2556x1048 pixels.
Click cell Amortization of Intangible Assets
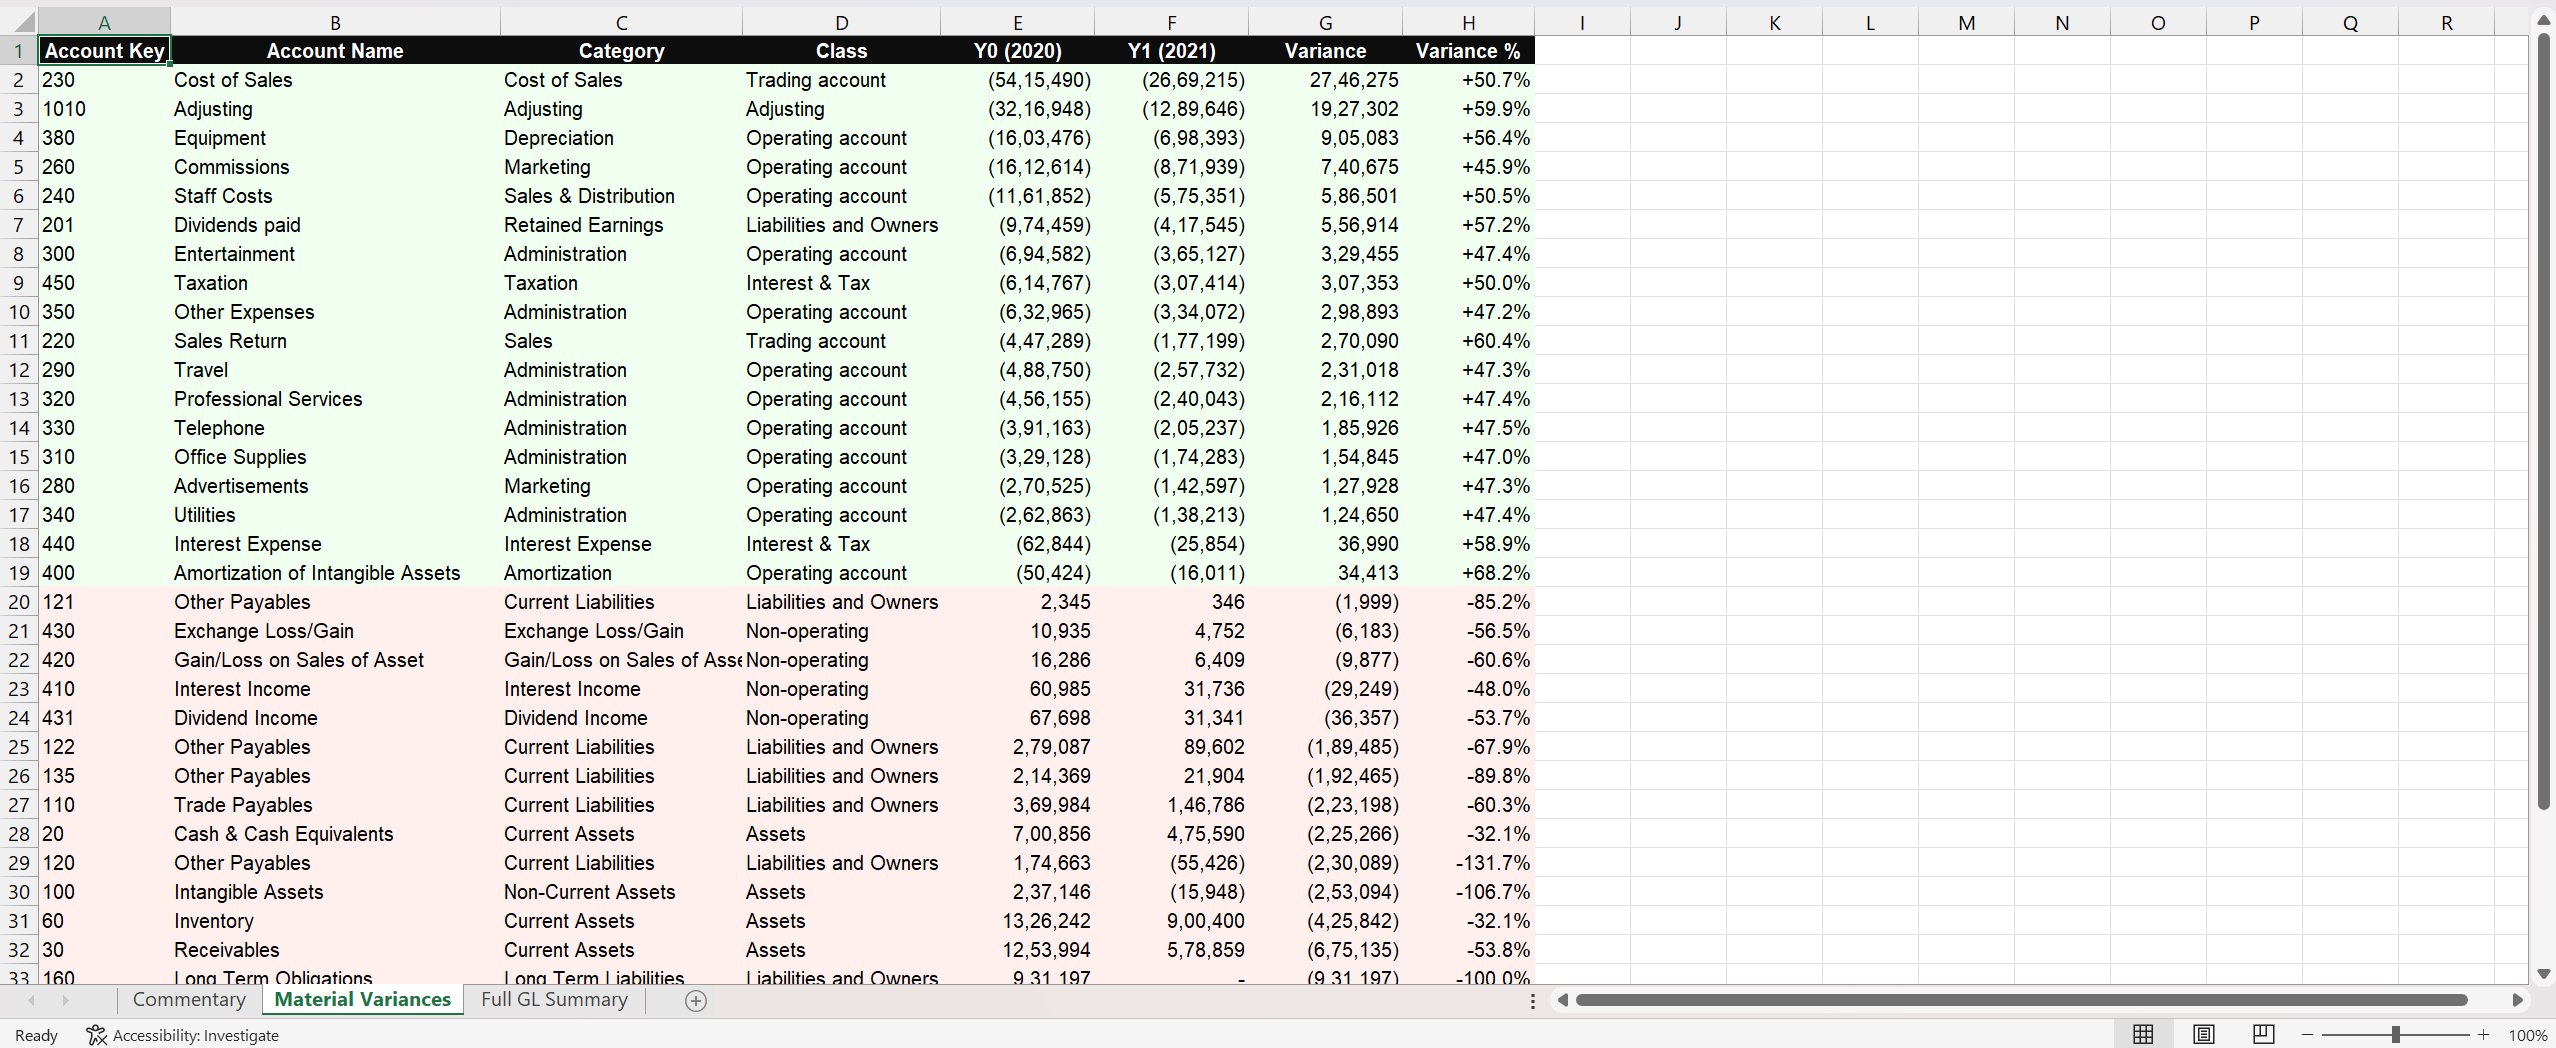click(x=335, y=573)
